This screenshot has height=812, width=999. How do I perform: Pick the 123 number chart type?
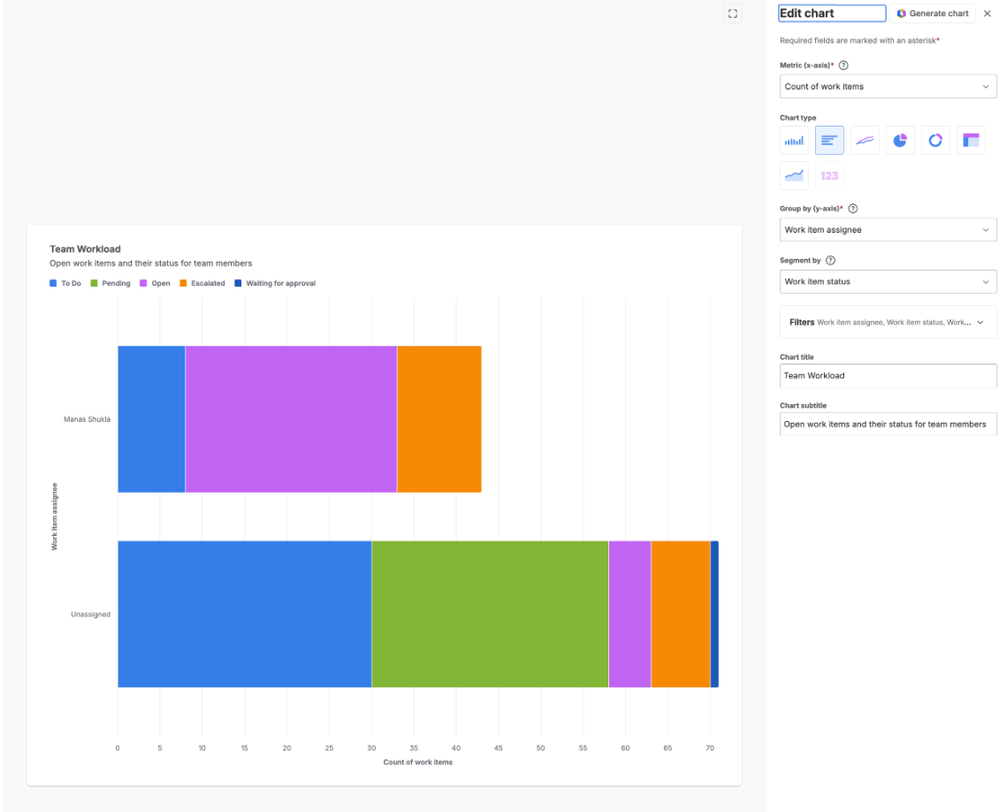click(829, 175)
